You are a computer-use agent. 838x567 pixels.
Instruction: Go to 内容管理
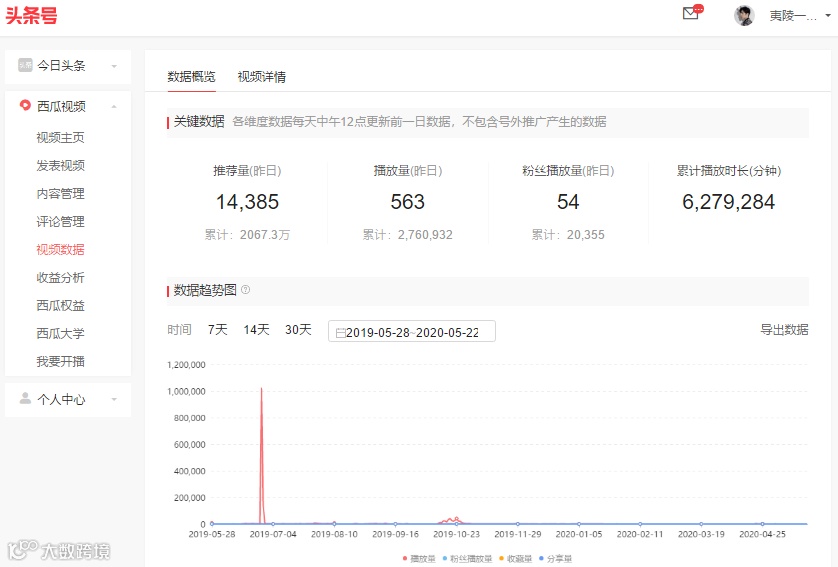tap(60, 193)
